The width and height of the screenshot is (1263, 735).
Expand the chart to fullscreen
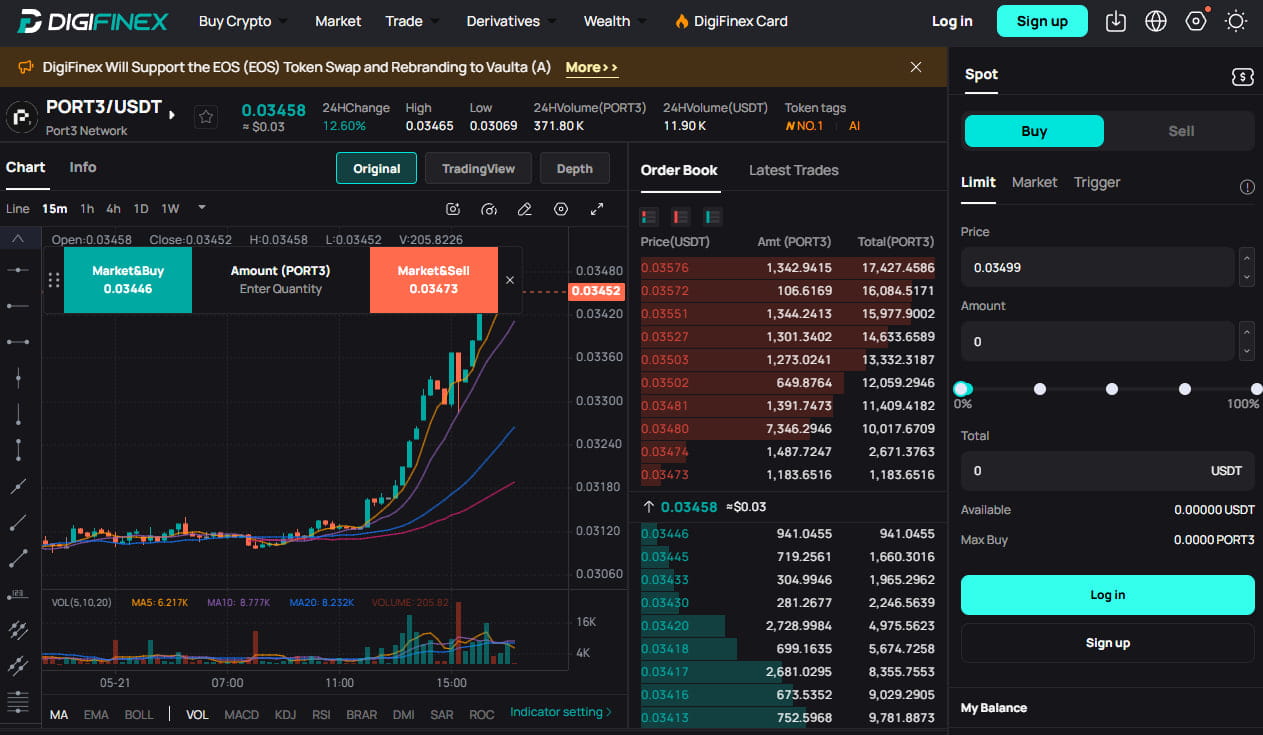(597, 209)
